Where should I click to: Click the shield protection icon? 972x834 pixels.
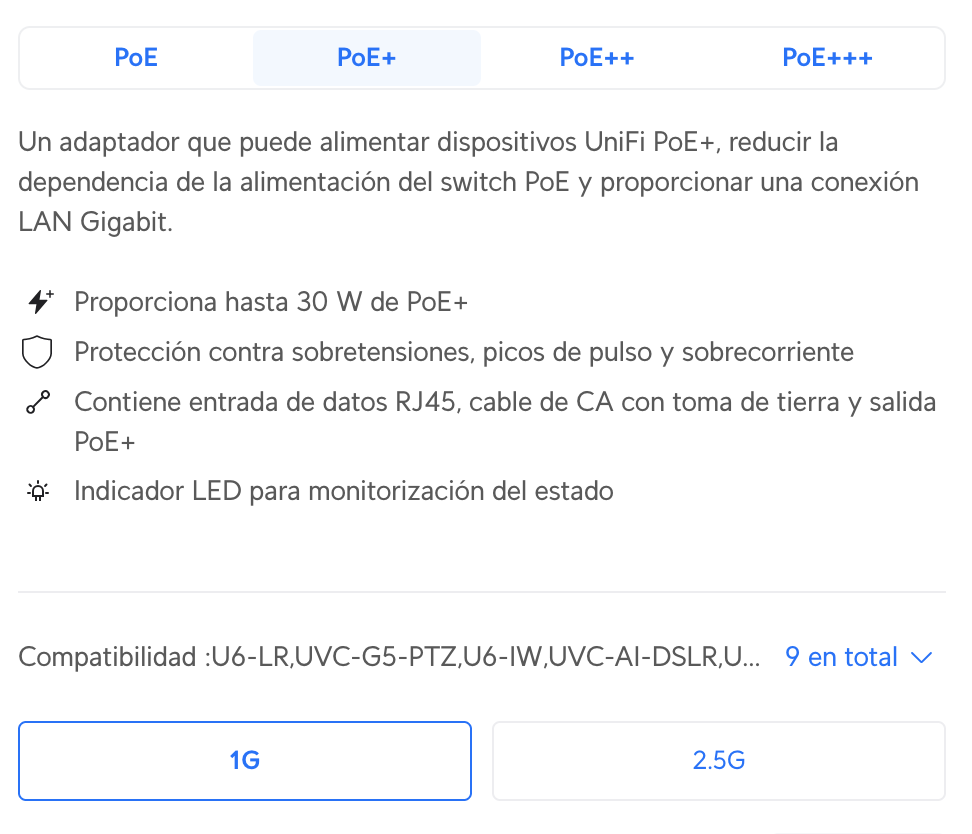[x=37, y=352]
